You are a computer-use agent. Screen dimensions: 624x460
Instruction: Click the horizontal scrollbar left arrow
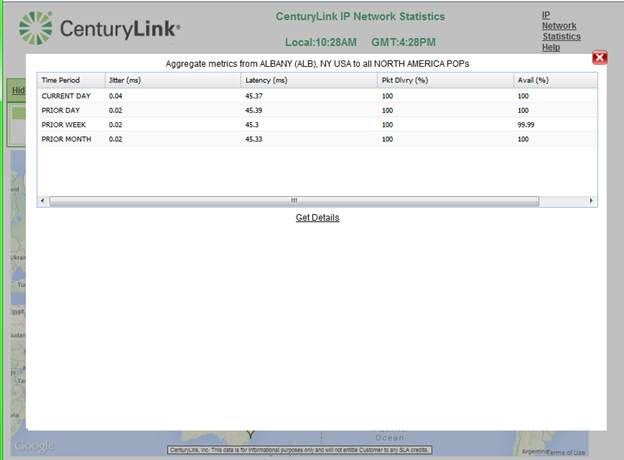43,201
